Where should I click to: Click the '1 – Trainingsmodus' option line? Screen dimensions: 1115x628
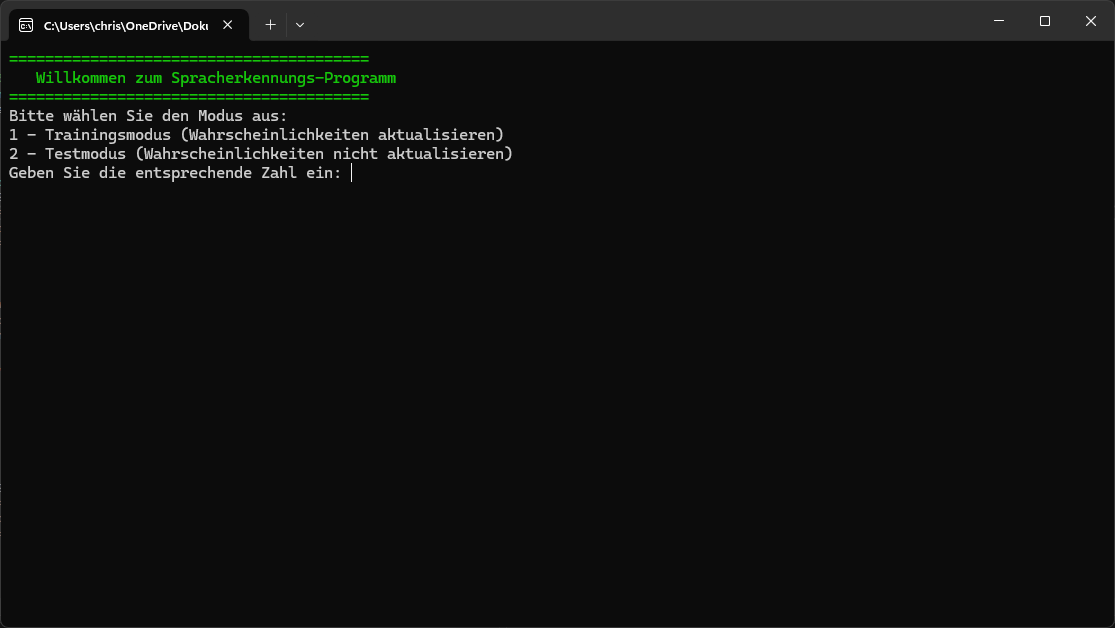pyautogui.click(x=256, y=135)
